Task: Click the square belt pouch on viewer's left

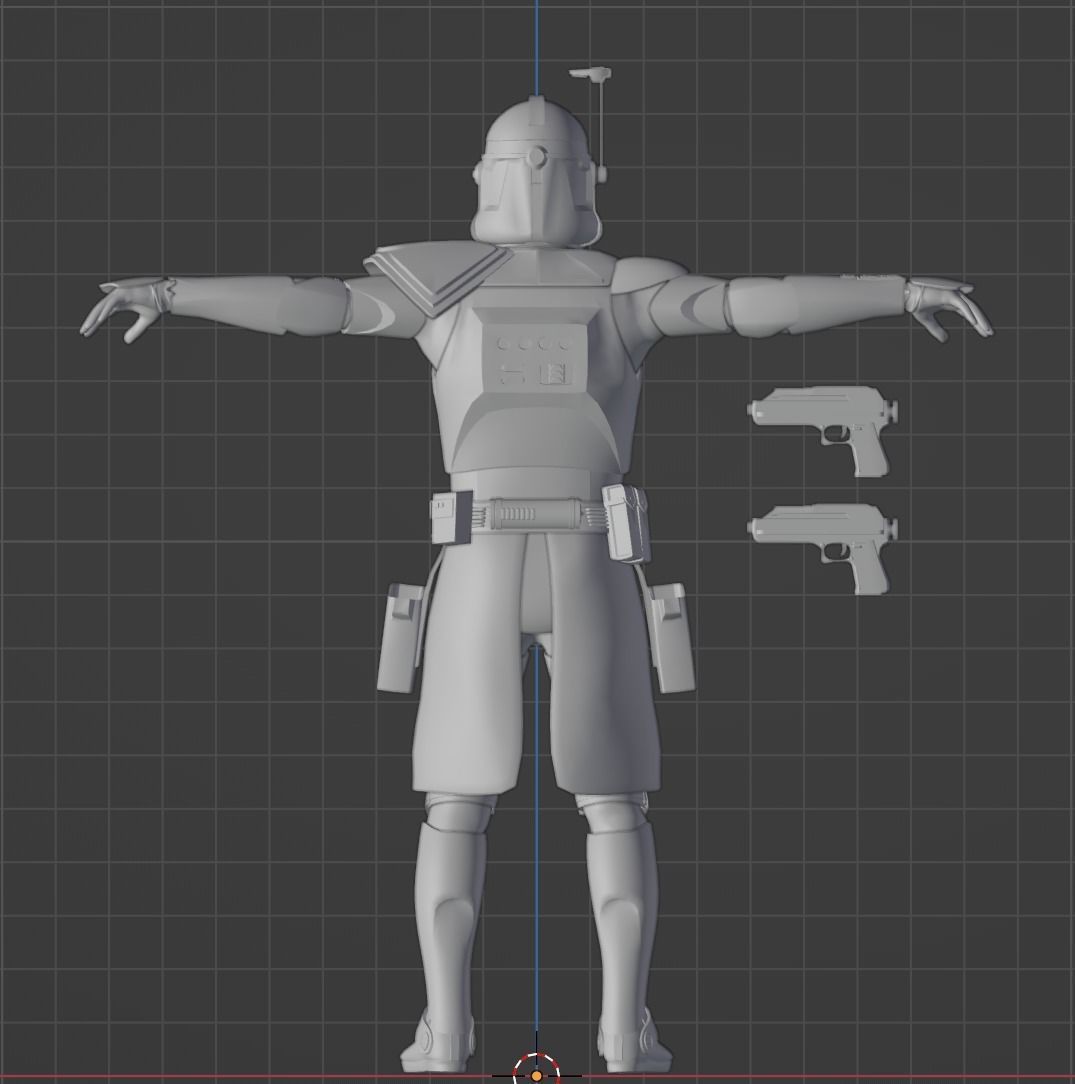Action: [452, 517]
